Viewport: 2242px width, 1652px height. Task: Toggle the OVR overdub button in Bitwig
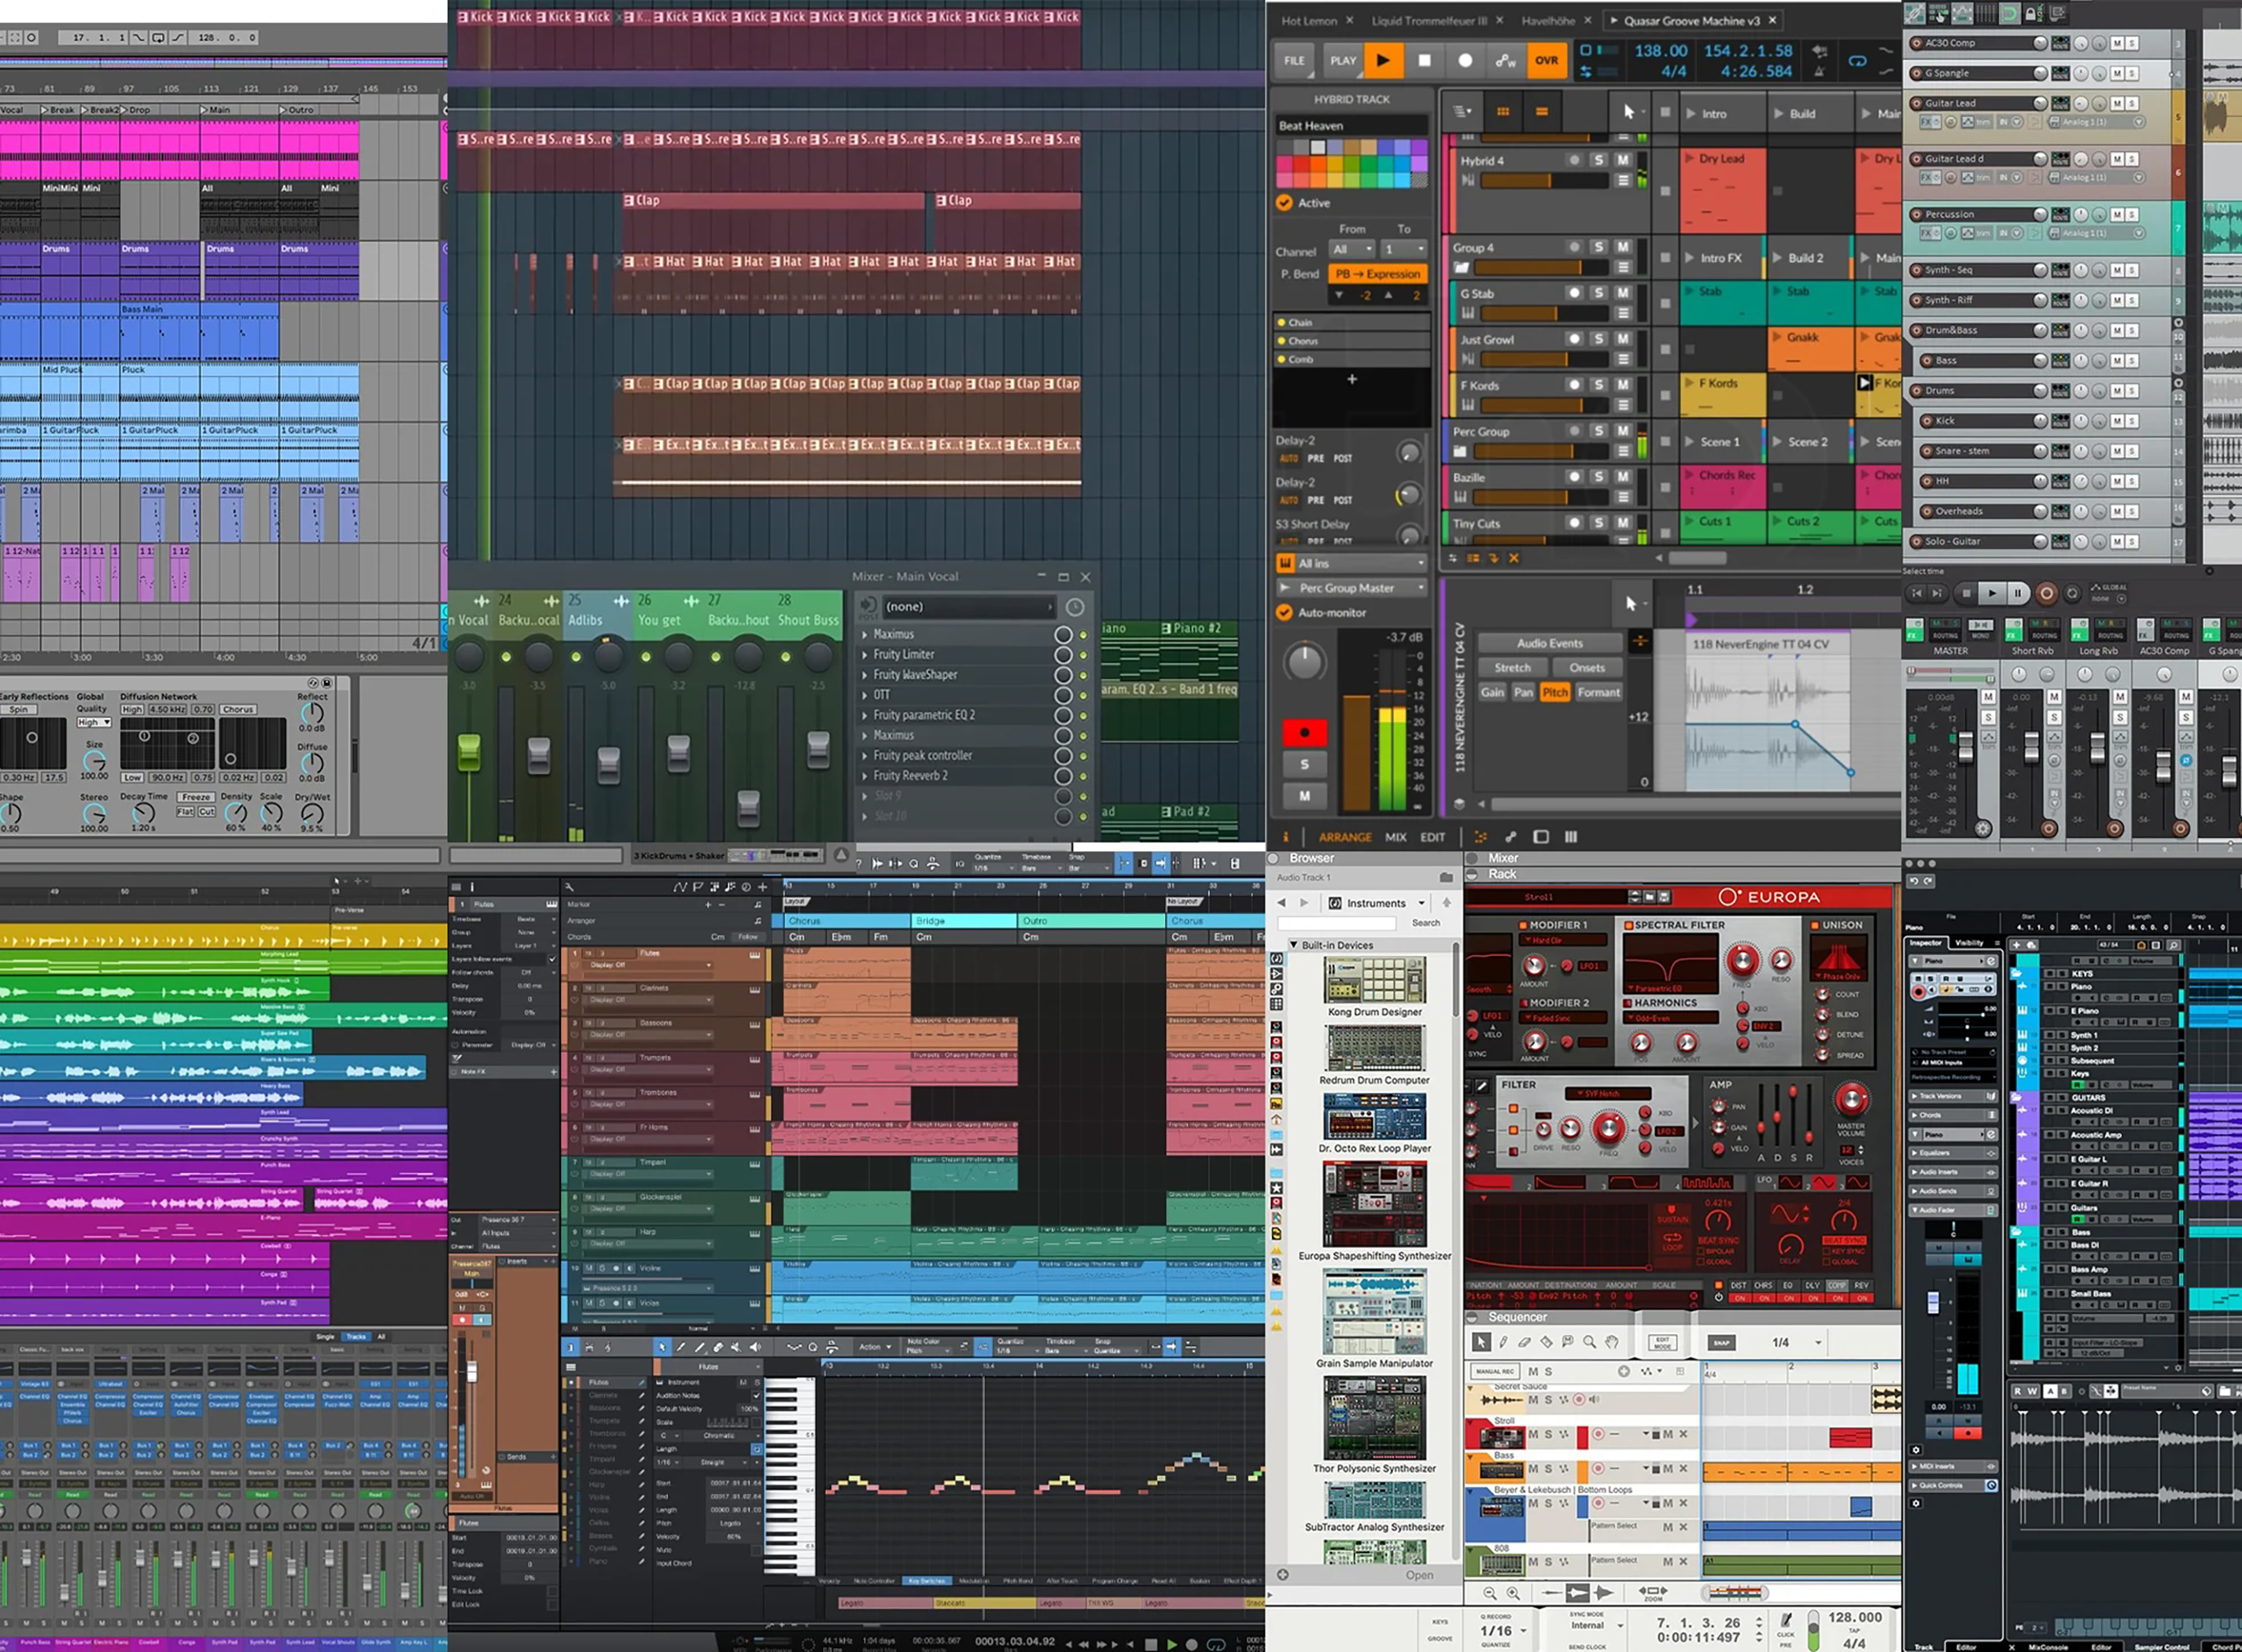1546,60
